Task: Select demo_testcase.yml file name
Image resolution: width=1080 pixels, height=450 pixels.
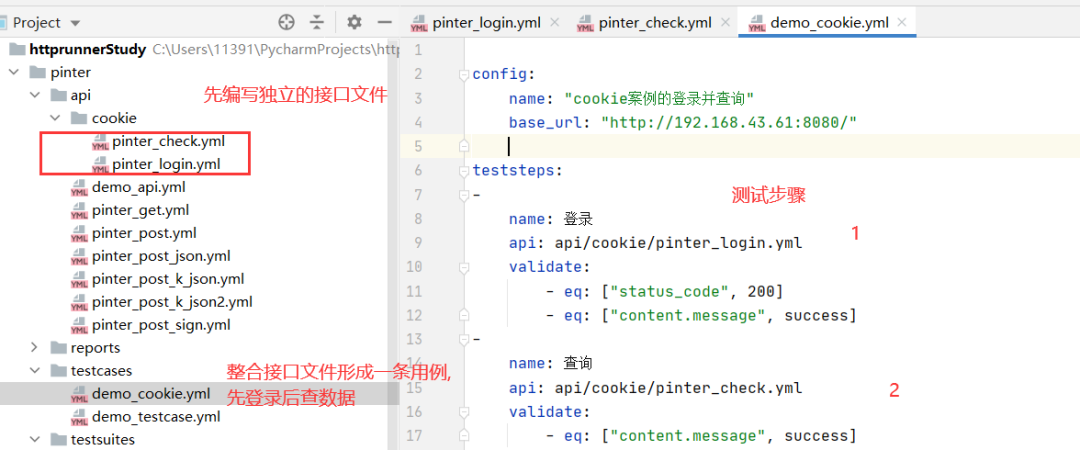Action: pyautogui.click(x=156, y=416)
